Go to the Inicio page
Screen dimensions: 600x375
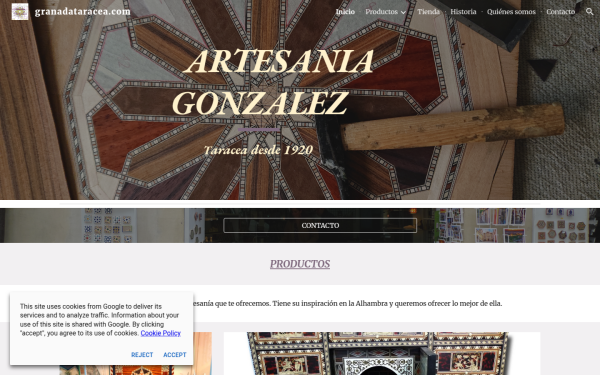click(345, 12)
